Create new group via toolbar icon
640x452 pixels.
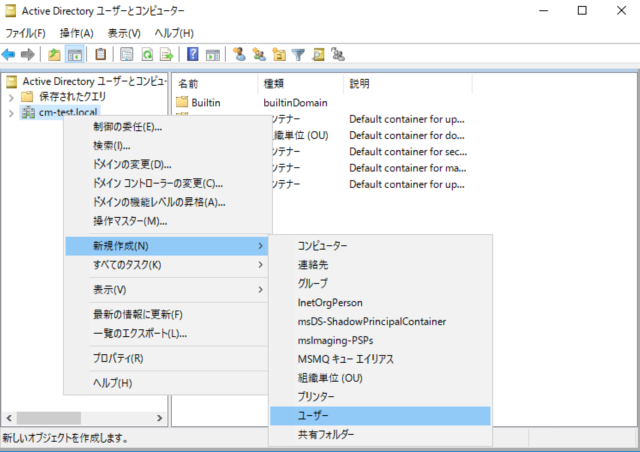259,54
